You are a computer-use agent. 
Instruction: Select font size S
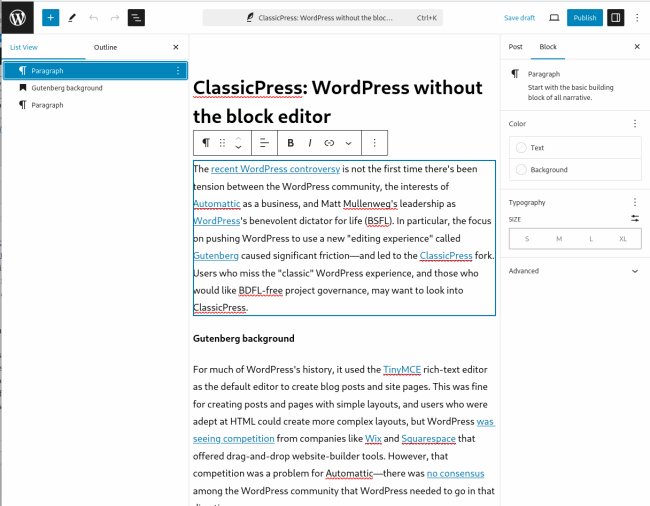tap(527, 239)
